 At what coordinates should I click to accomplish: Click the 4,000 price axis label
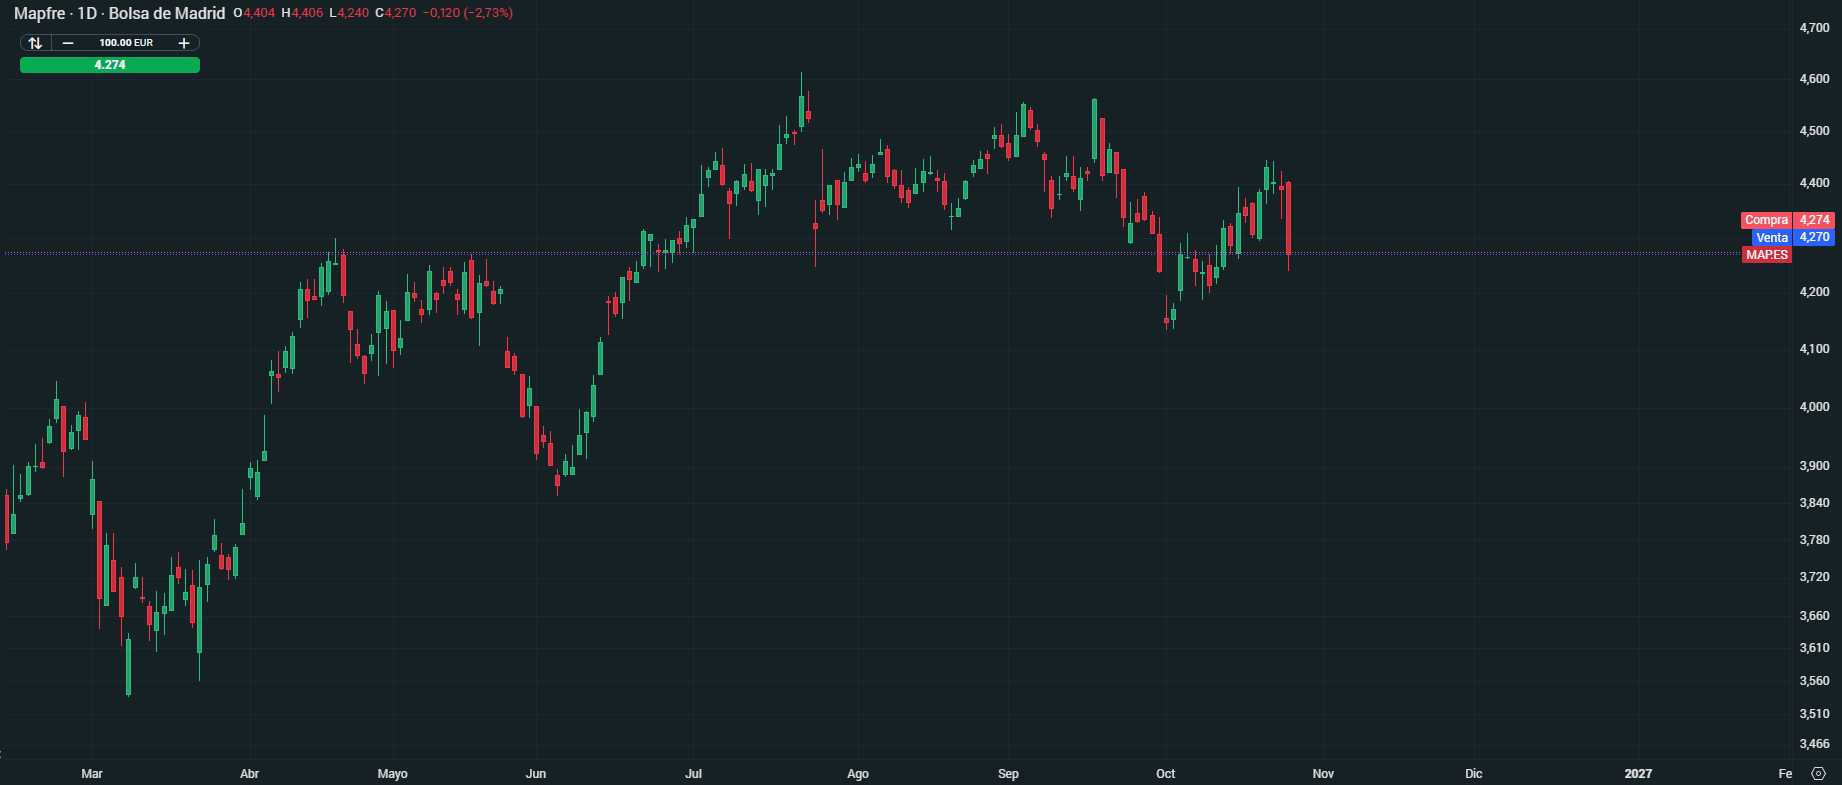(x=1814, y=407)
